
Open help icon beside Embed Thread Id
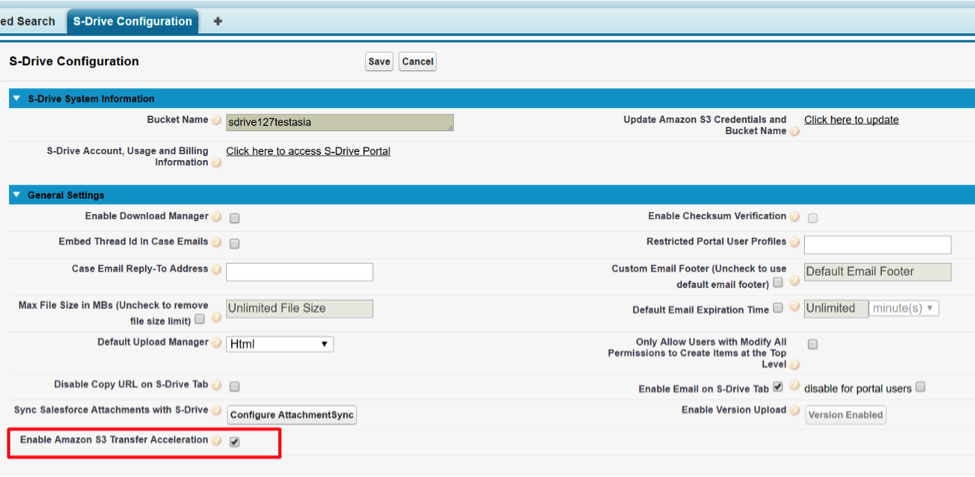216,242
